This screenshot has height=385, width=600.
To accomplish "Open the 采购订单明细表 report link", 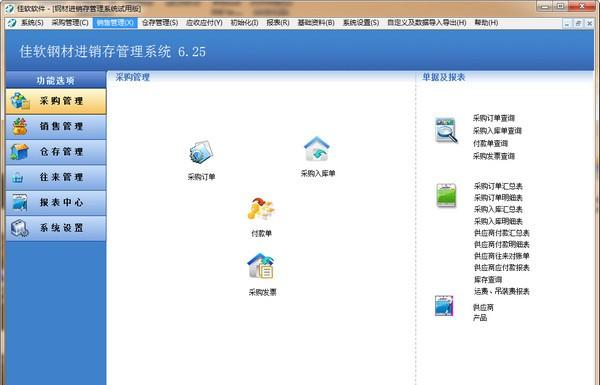I will click(x=498, y=198).
